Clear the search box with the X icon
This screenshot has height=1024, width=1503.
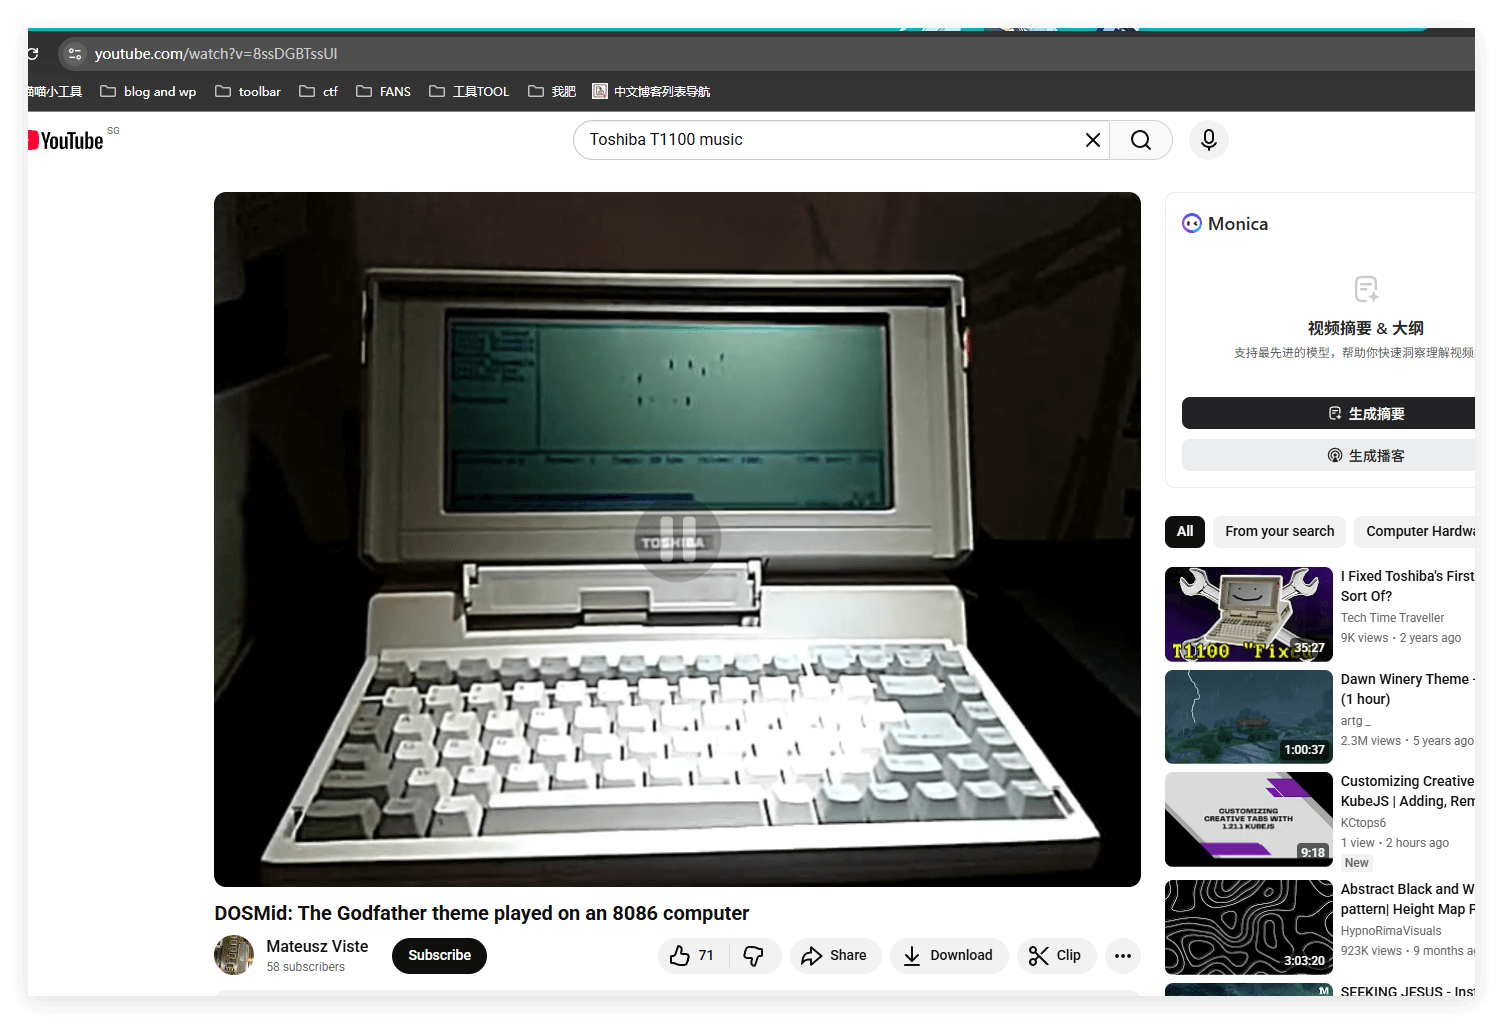pyautogui.click(x=1092, y=140)
